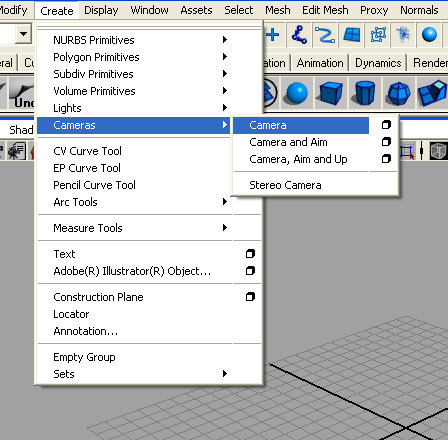Open option box for Camera and Aim
Viewport: 448px width, 440px height.
(x=386, y=142)
